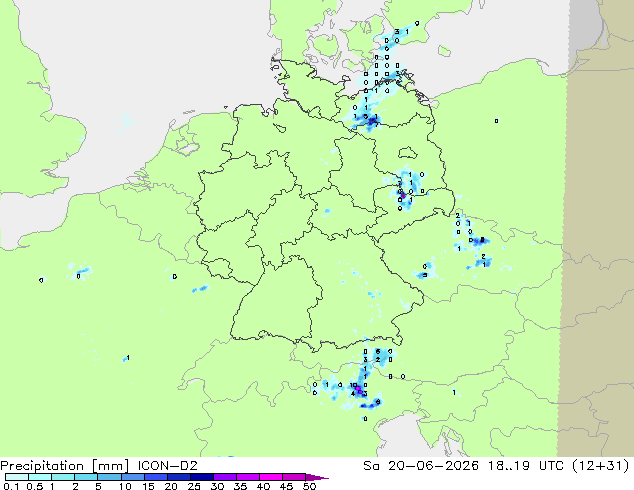Click the [mm] unit label
The height and width of the screenshot is (490, 634).
tap(111, 466)
